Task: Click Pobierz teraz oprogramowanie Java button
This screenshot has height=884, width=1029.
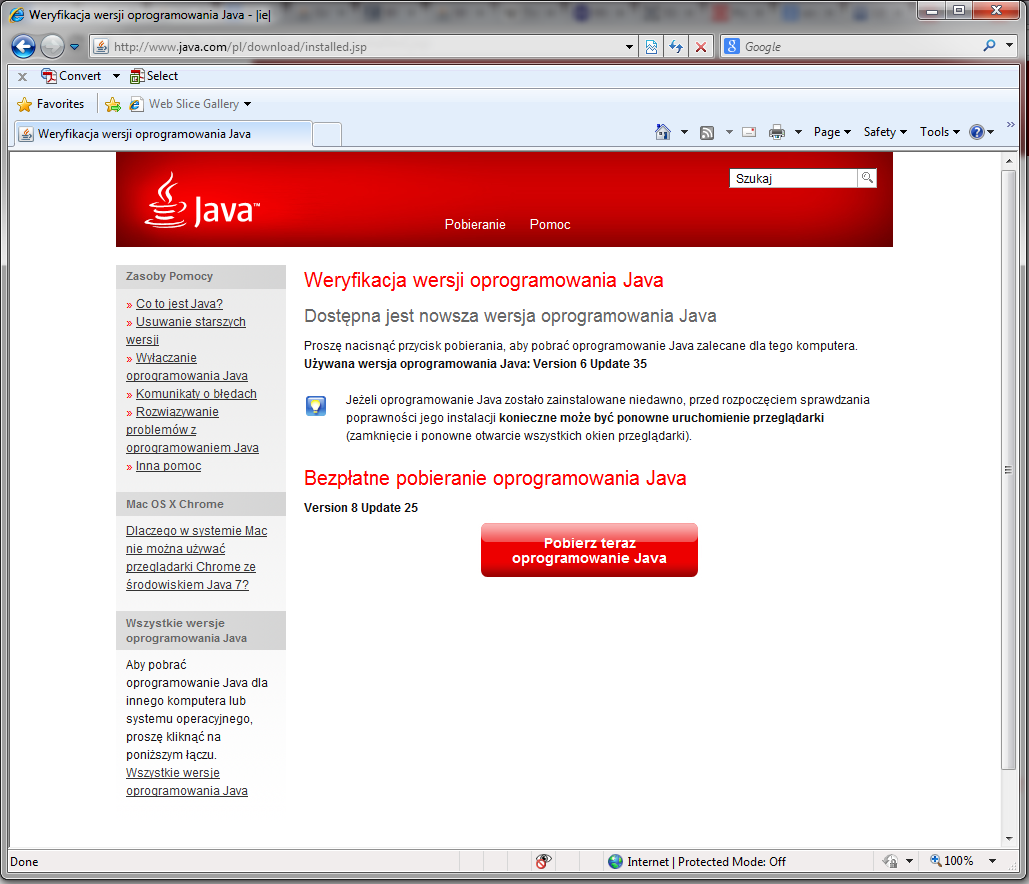Action: 589,550
